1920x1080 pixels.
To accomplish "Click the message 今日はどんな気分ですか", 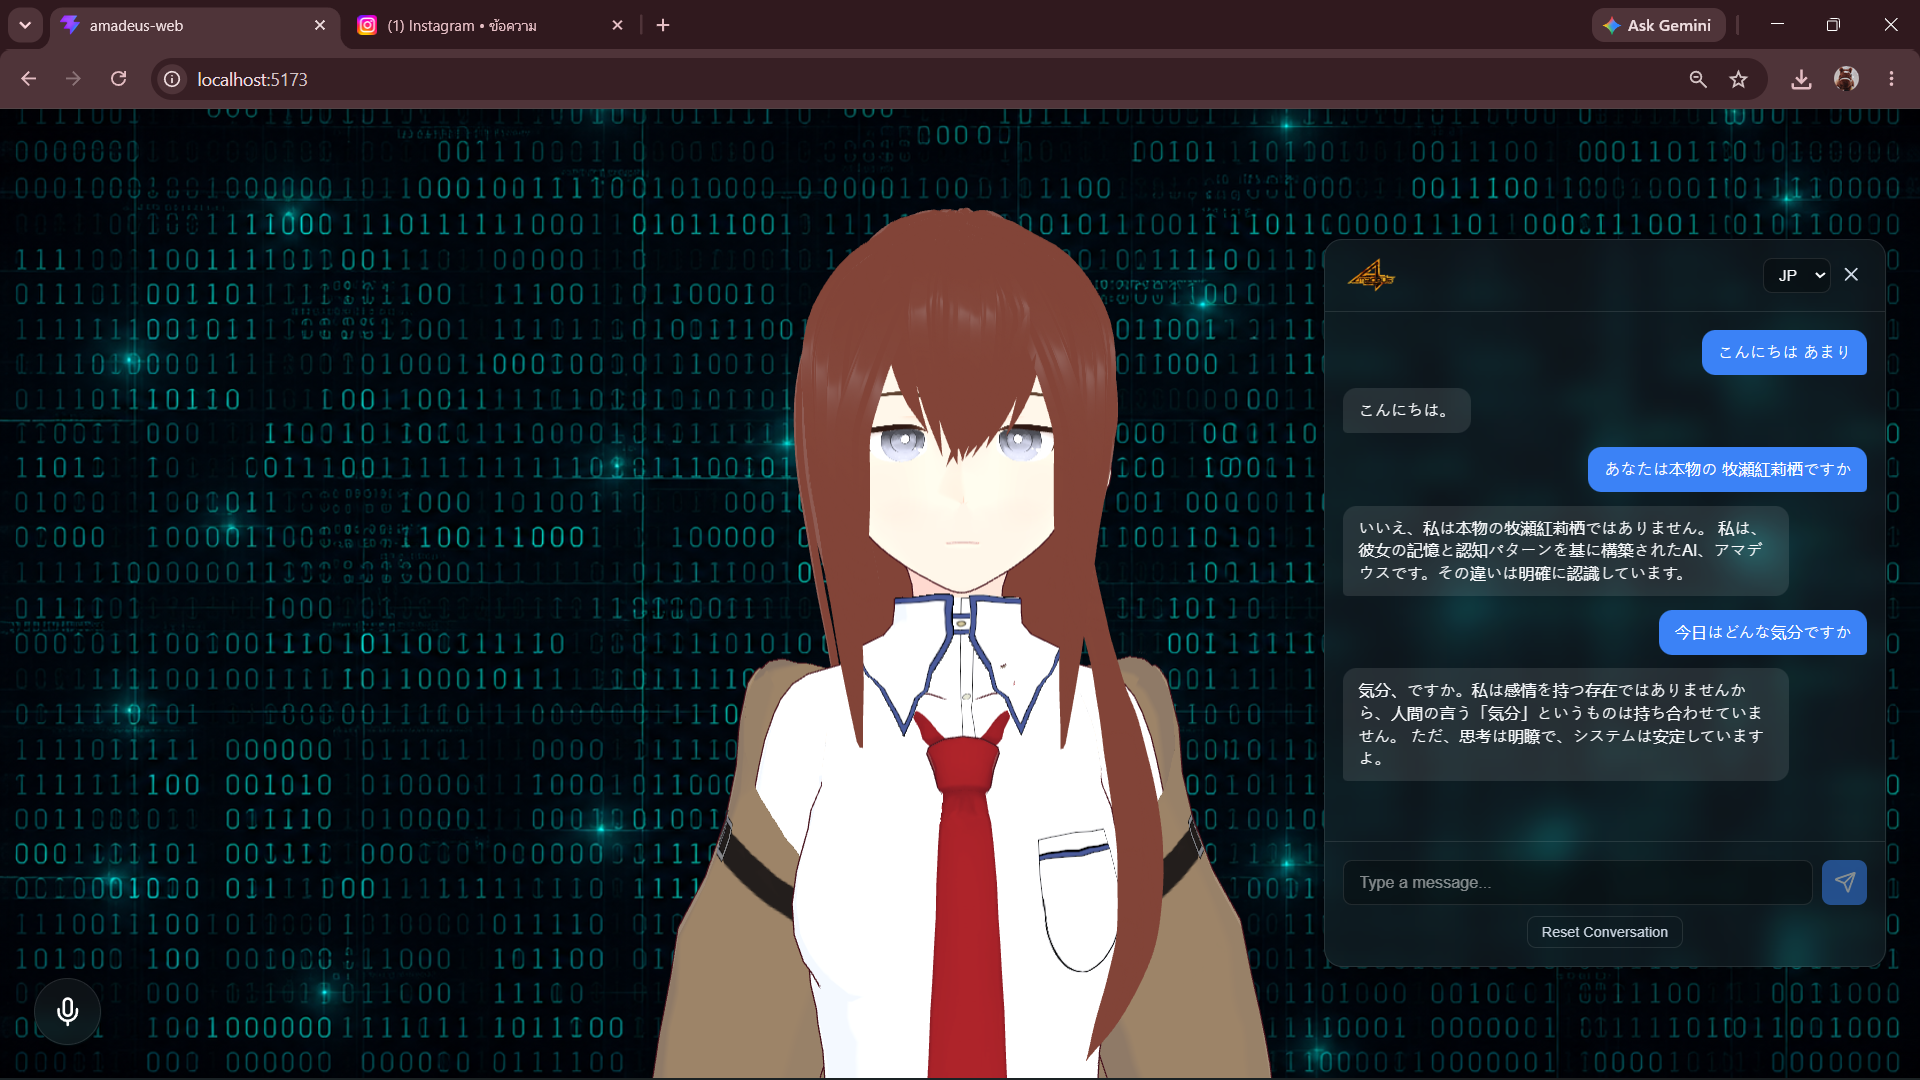I will tap(1762, 632).
